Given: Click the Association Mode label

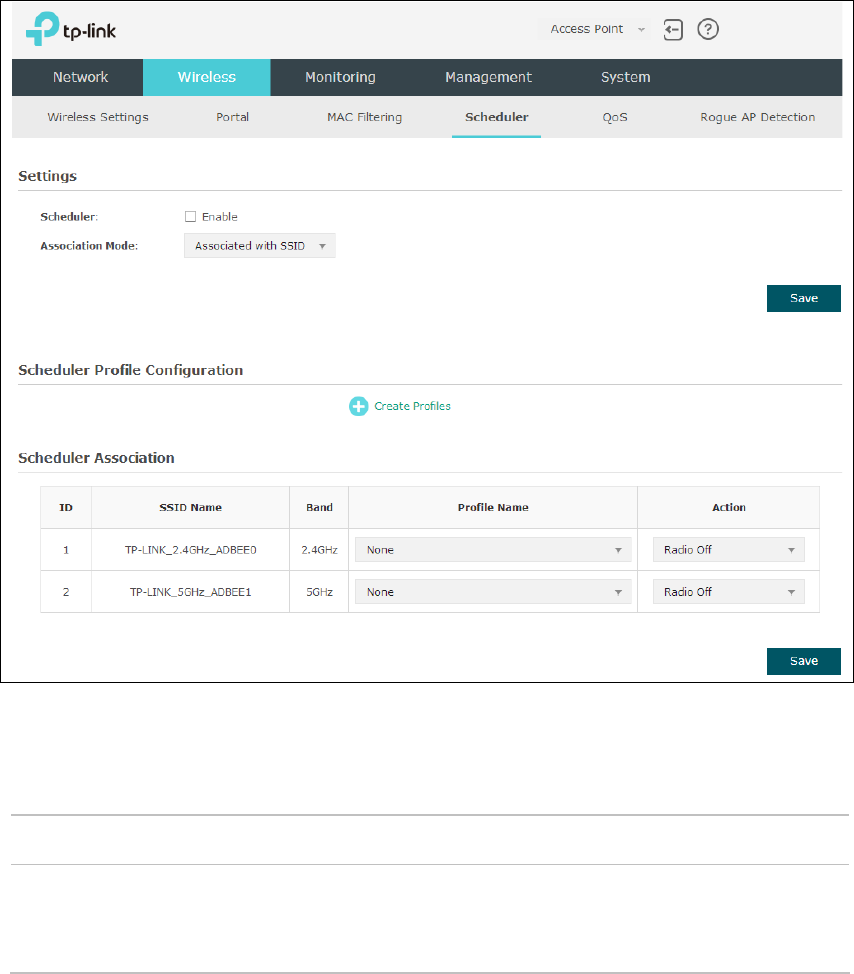Looking at the screenshot, I should tap(89, 246).
